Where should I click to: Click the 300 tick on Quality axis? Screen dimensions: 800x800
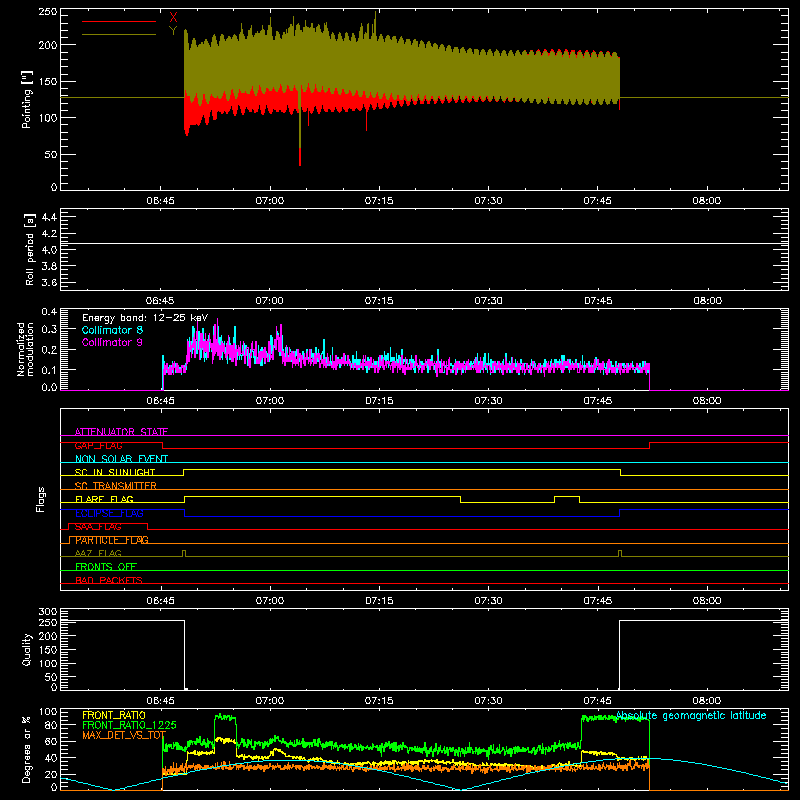pos(48,612)
